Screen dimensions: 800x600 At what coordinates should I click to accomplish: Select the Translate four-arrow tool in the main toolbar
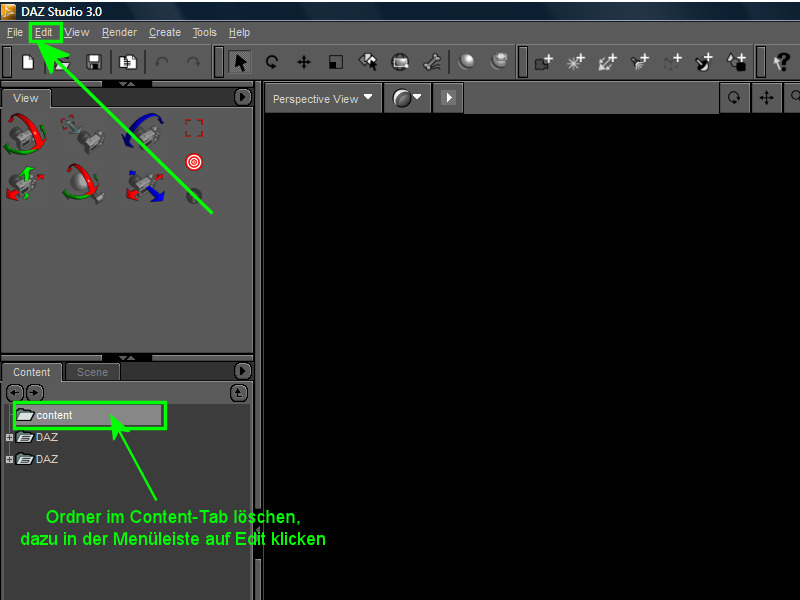point(304,62)
